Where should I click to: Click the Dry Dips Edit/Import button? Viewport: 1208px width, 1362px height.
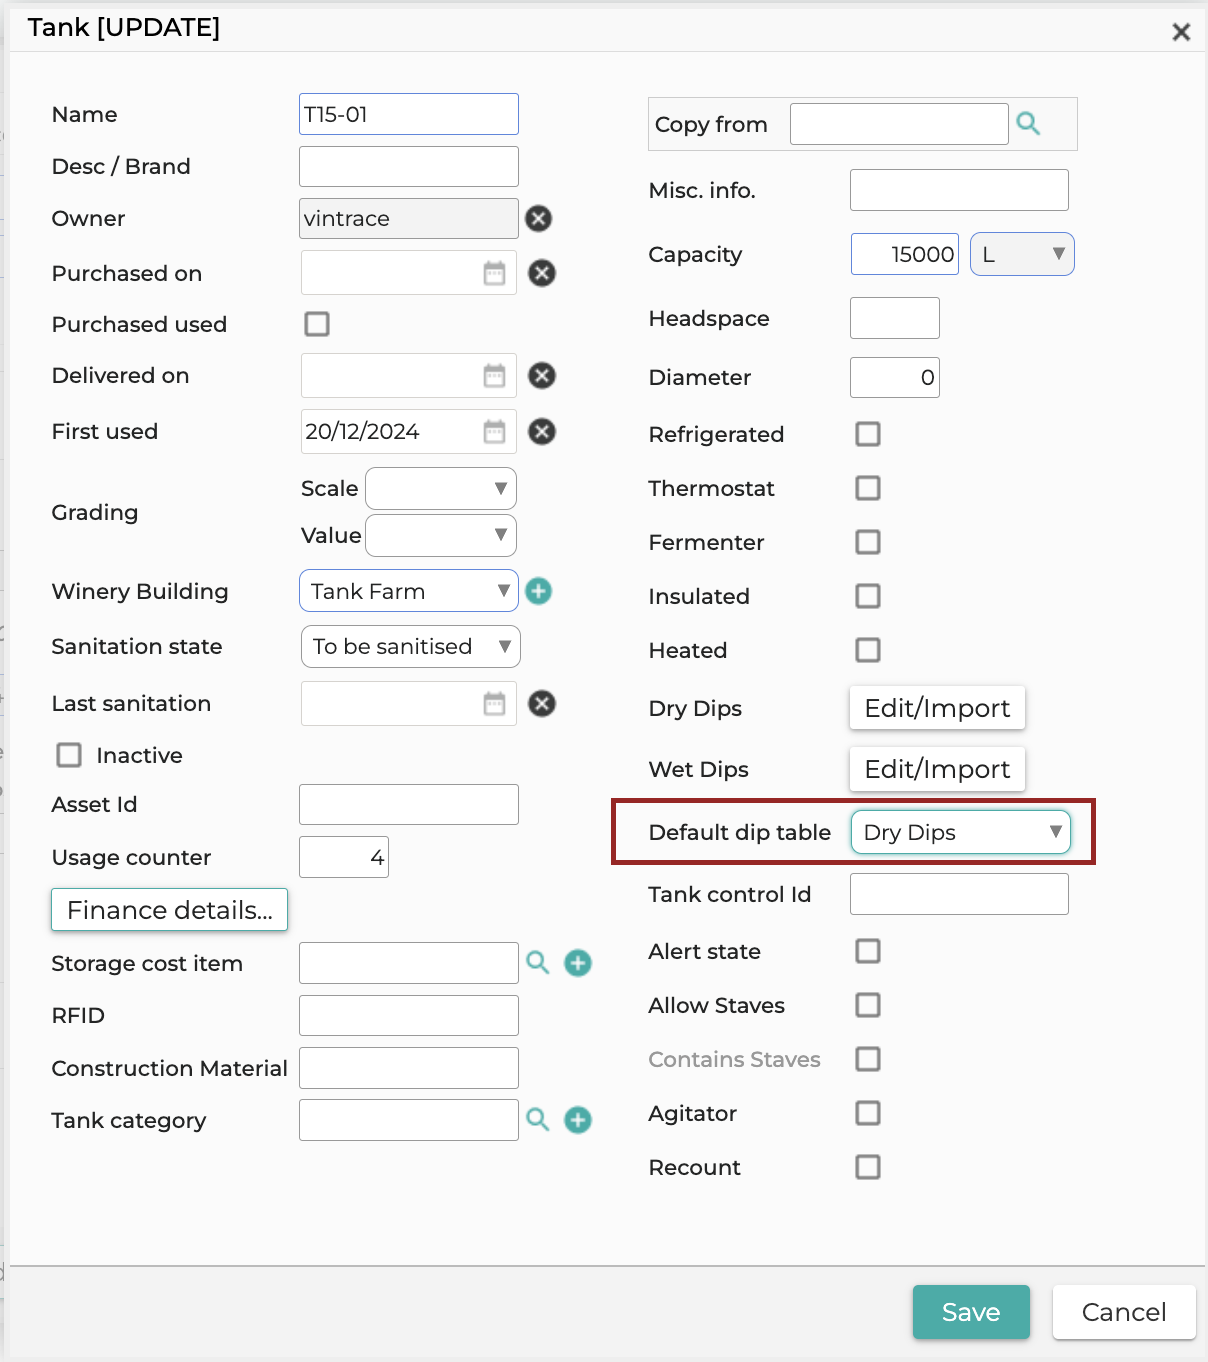point(937,708)
